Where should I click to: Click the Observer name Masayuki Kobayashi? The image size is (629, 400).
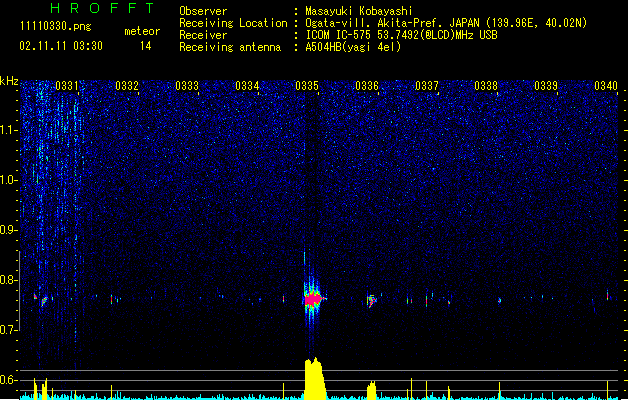point(358,11)
